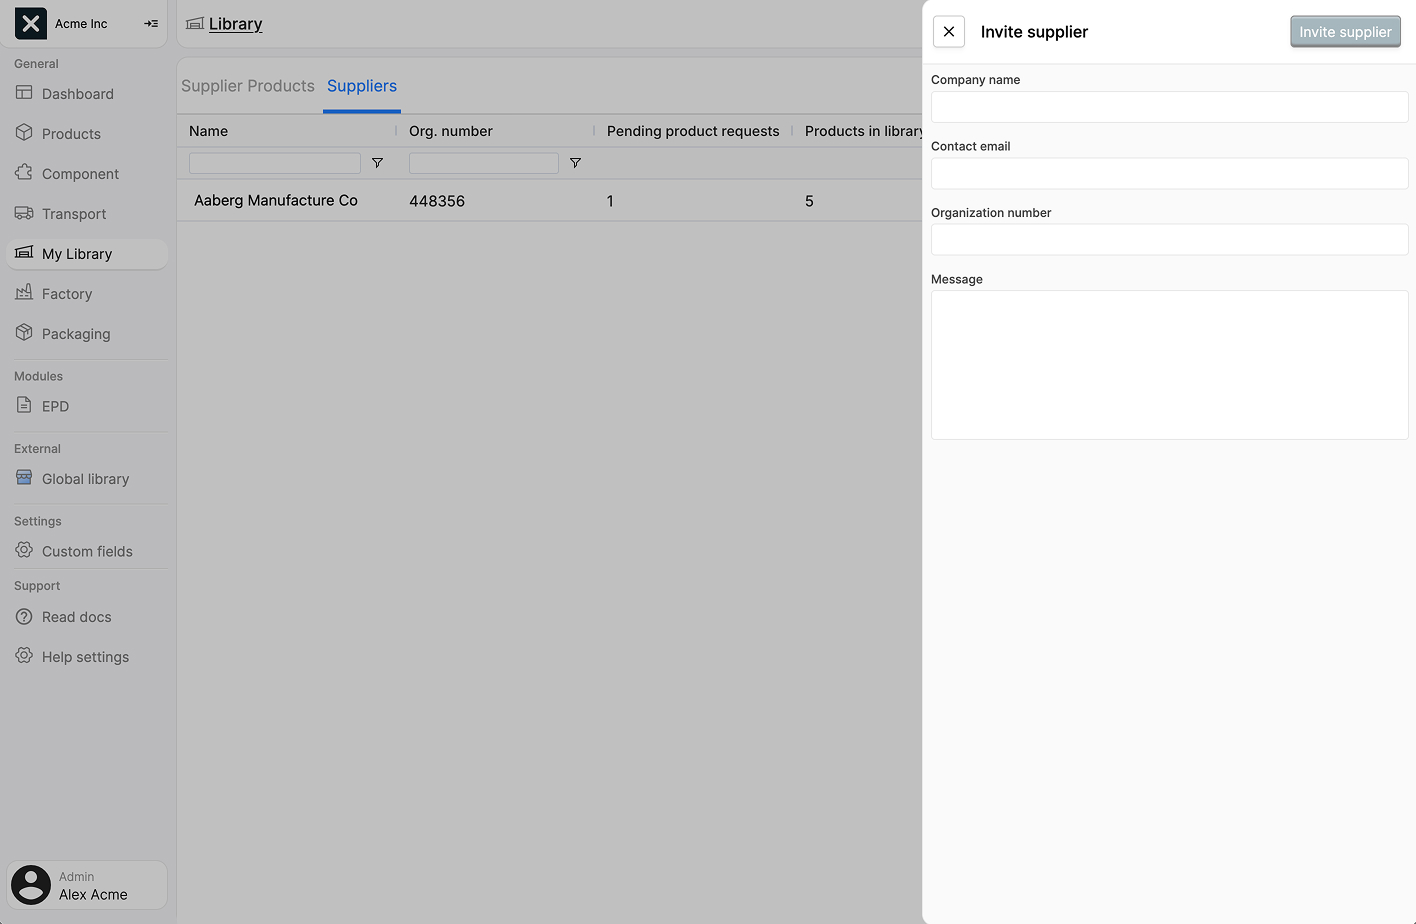This screenshot has height=924, width=1416.
Task: Open the Packaging section
Action: coord(75,333)
